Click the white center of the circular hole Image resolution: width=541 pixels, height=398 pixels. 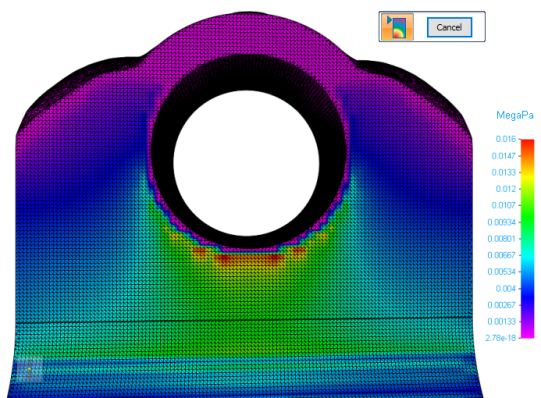246,163
